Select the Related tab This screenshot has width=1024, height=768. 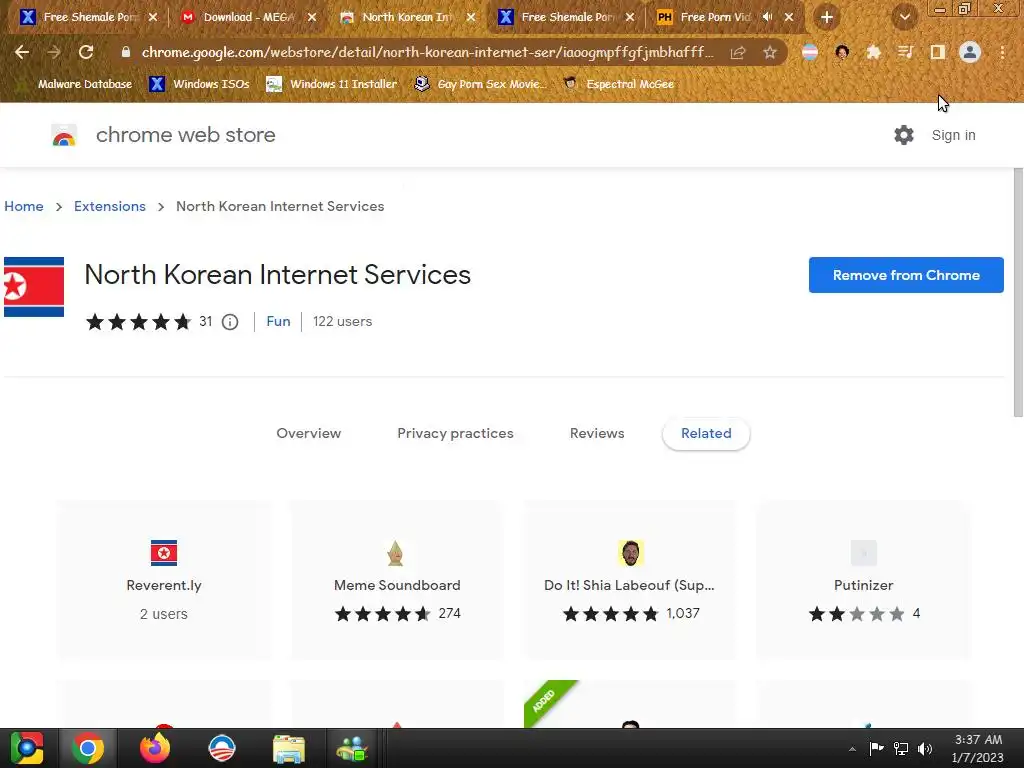click(x=706, y=434)
